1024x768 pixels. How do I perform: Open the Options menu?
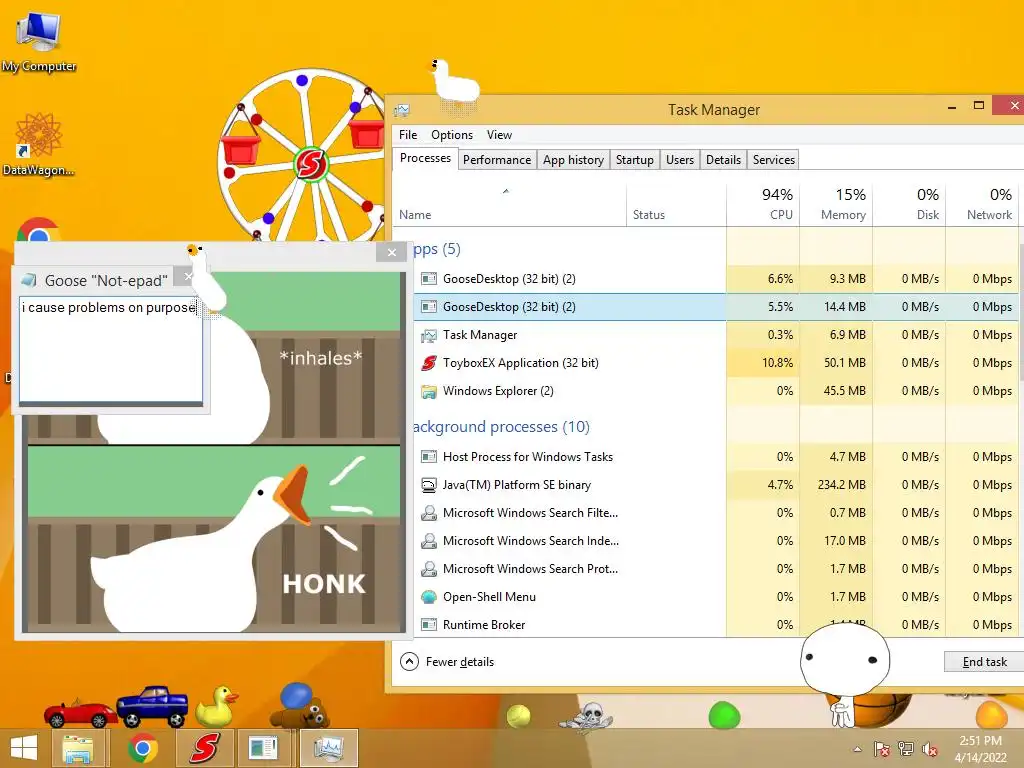pos(452,135)
